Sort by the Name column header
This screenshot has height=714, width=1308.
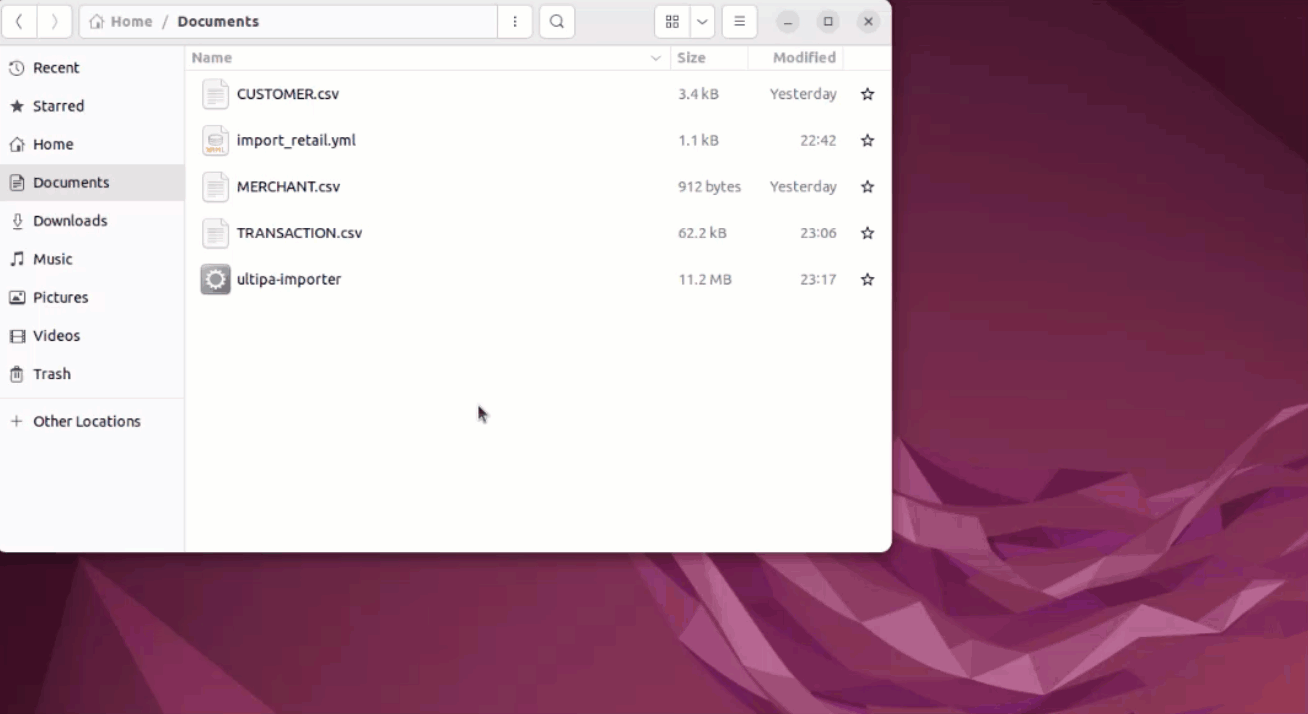pyautogui.click(x=427, y=58)
